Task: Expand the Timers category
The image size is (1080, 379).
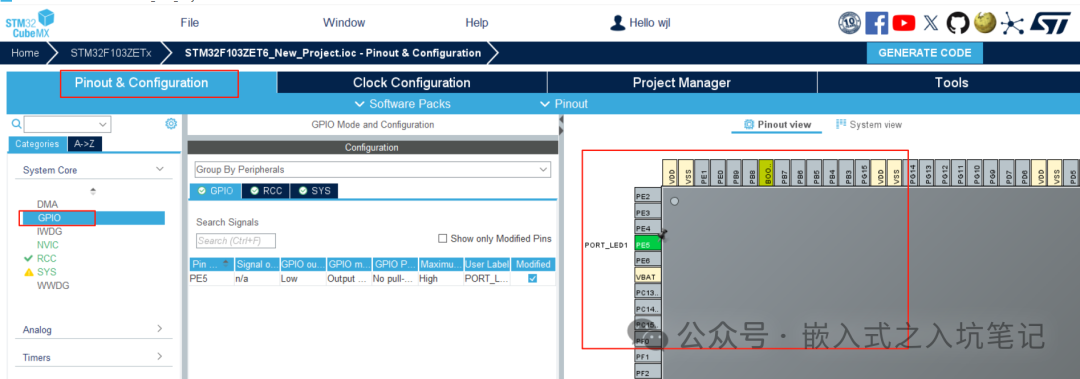Action: pos(159,356)
